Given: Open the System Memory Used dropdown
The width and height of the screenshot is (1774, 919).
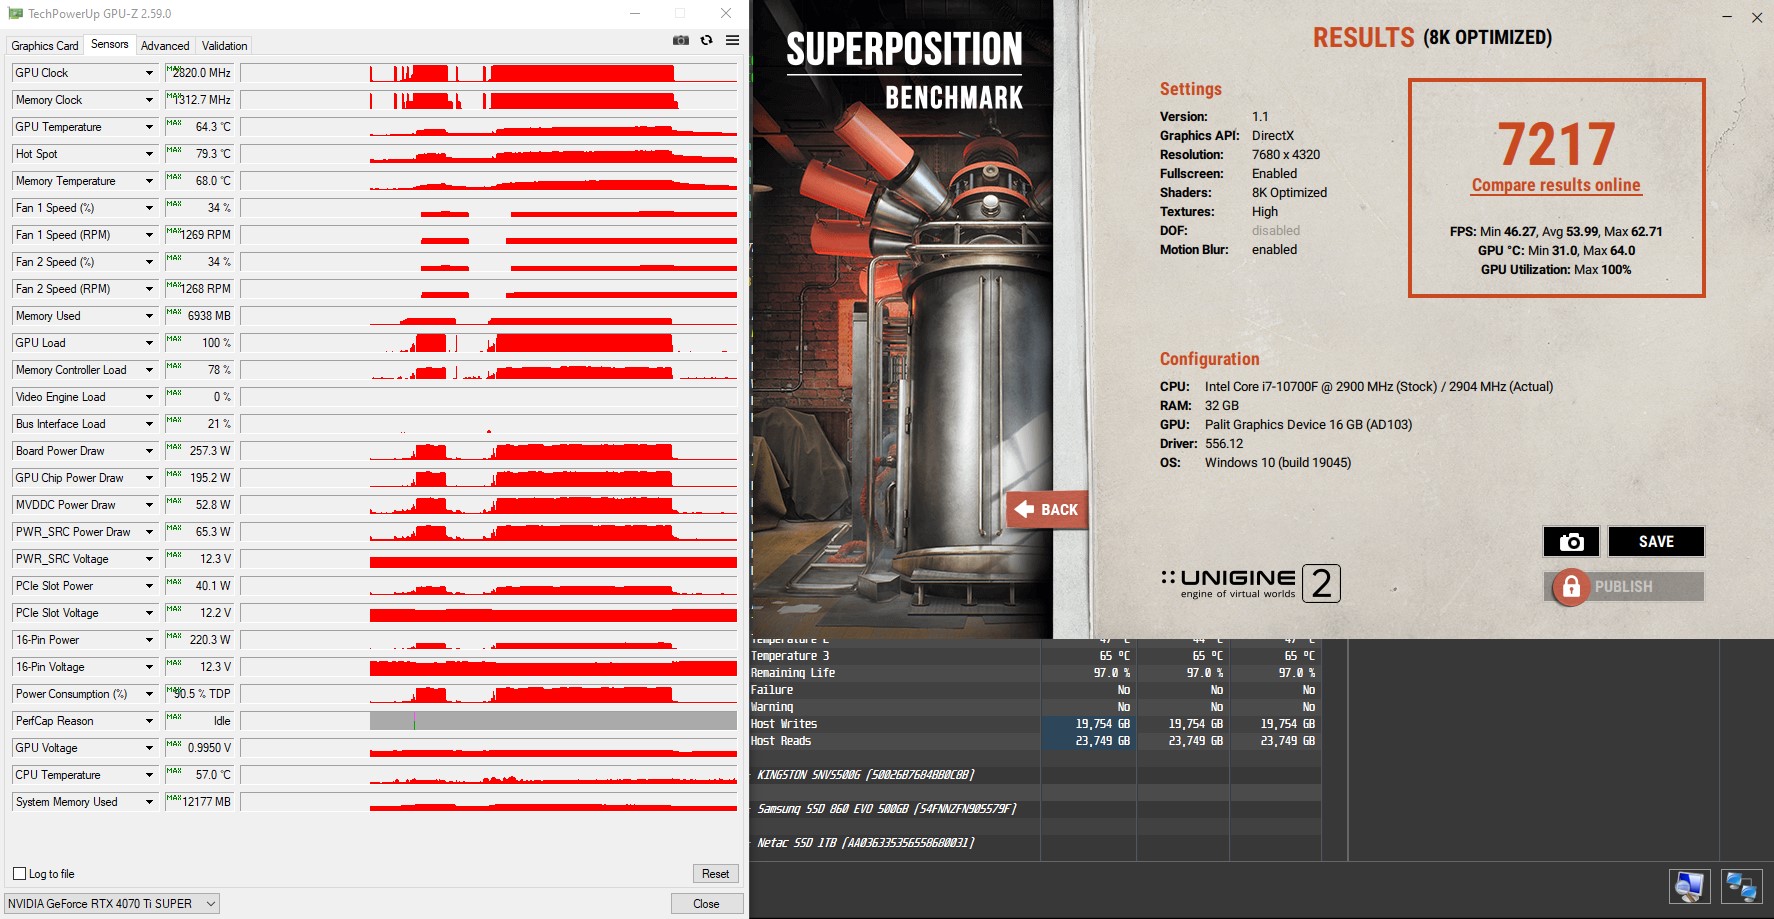Looking at the screenshot, I should [x=149, y=802].
